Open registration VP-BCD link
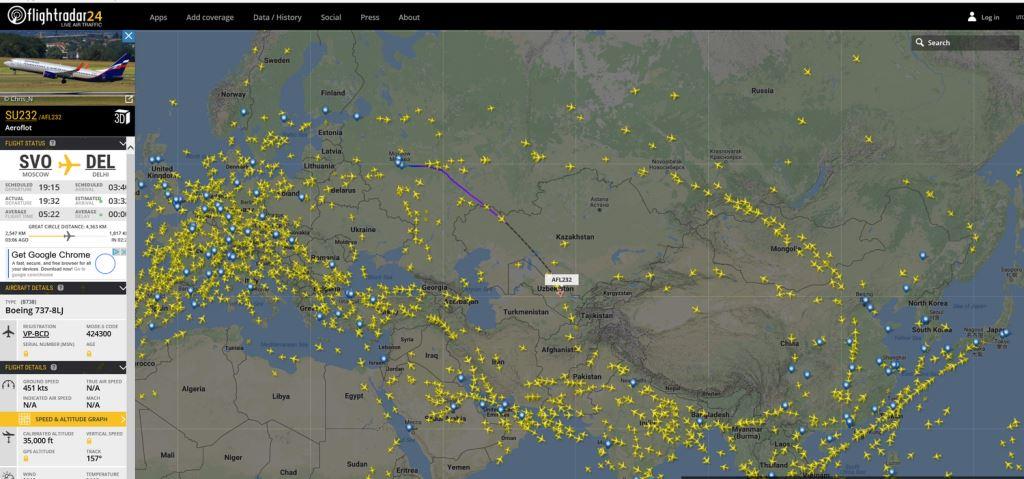Image resolution: width=1024 pixels, height=479 pixels. click(36, 334)
